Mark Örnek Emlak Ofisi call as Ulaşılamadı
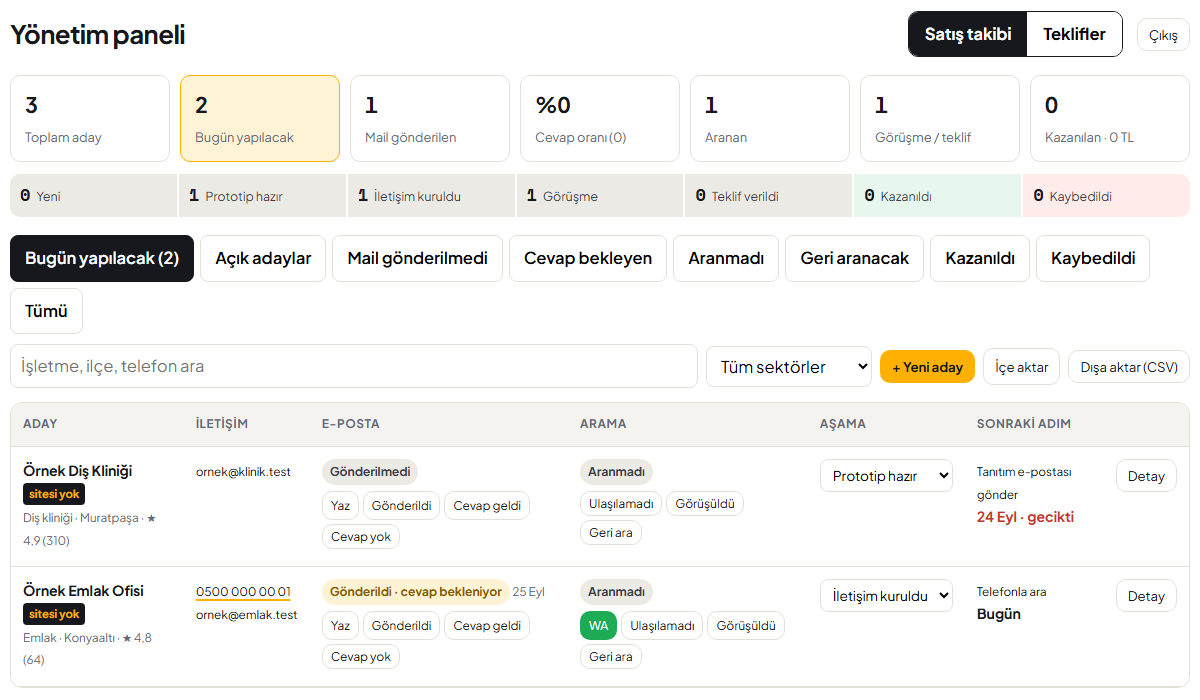The width and height of the screenshot is (1200, 700). coord(662,626)
